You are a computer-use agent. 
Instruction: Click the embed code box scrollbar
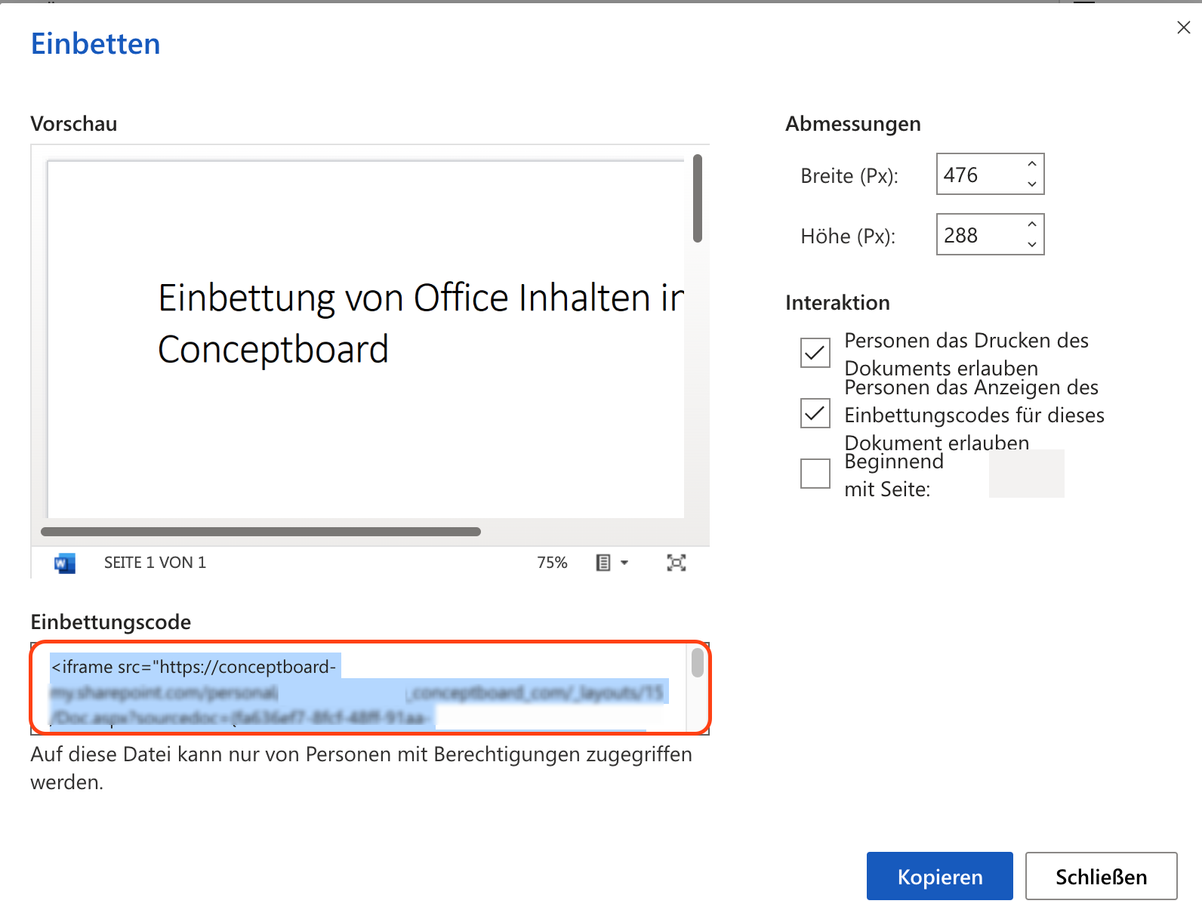tap(698, 663)
